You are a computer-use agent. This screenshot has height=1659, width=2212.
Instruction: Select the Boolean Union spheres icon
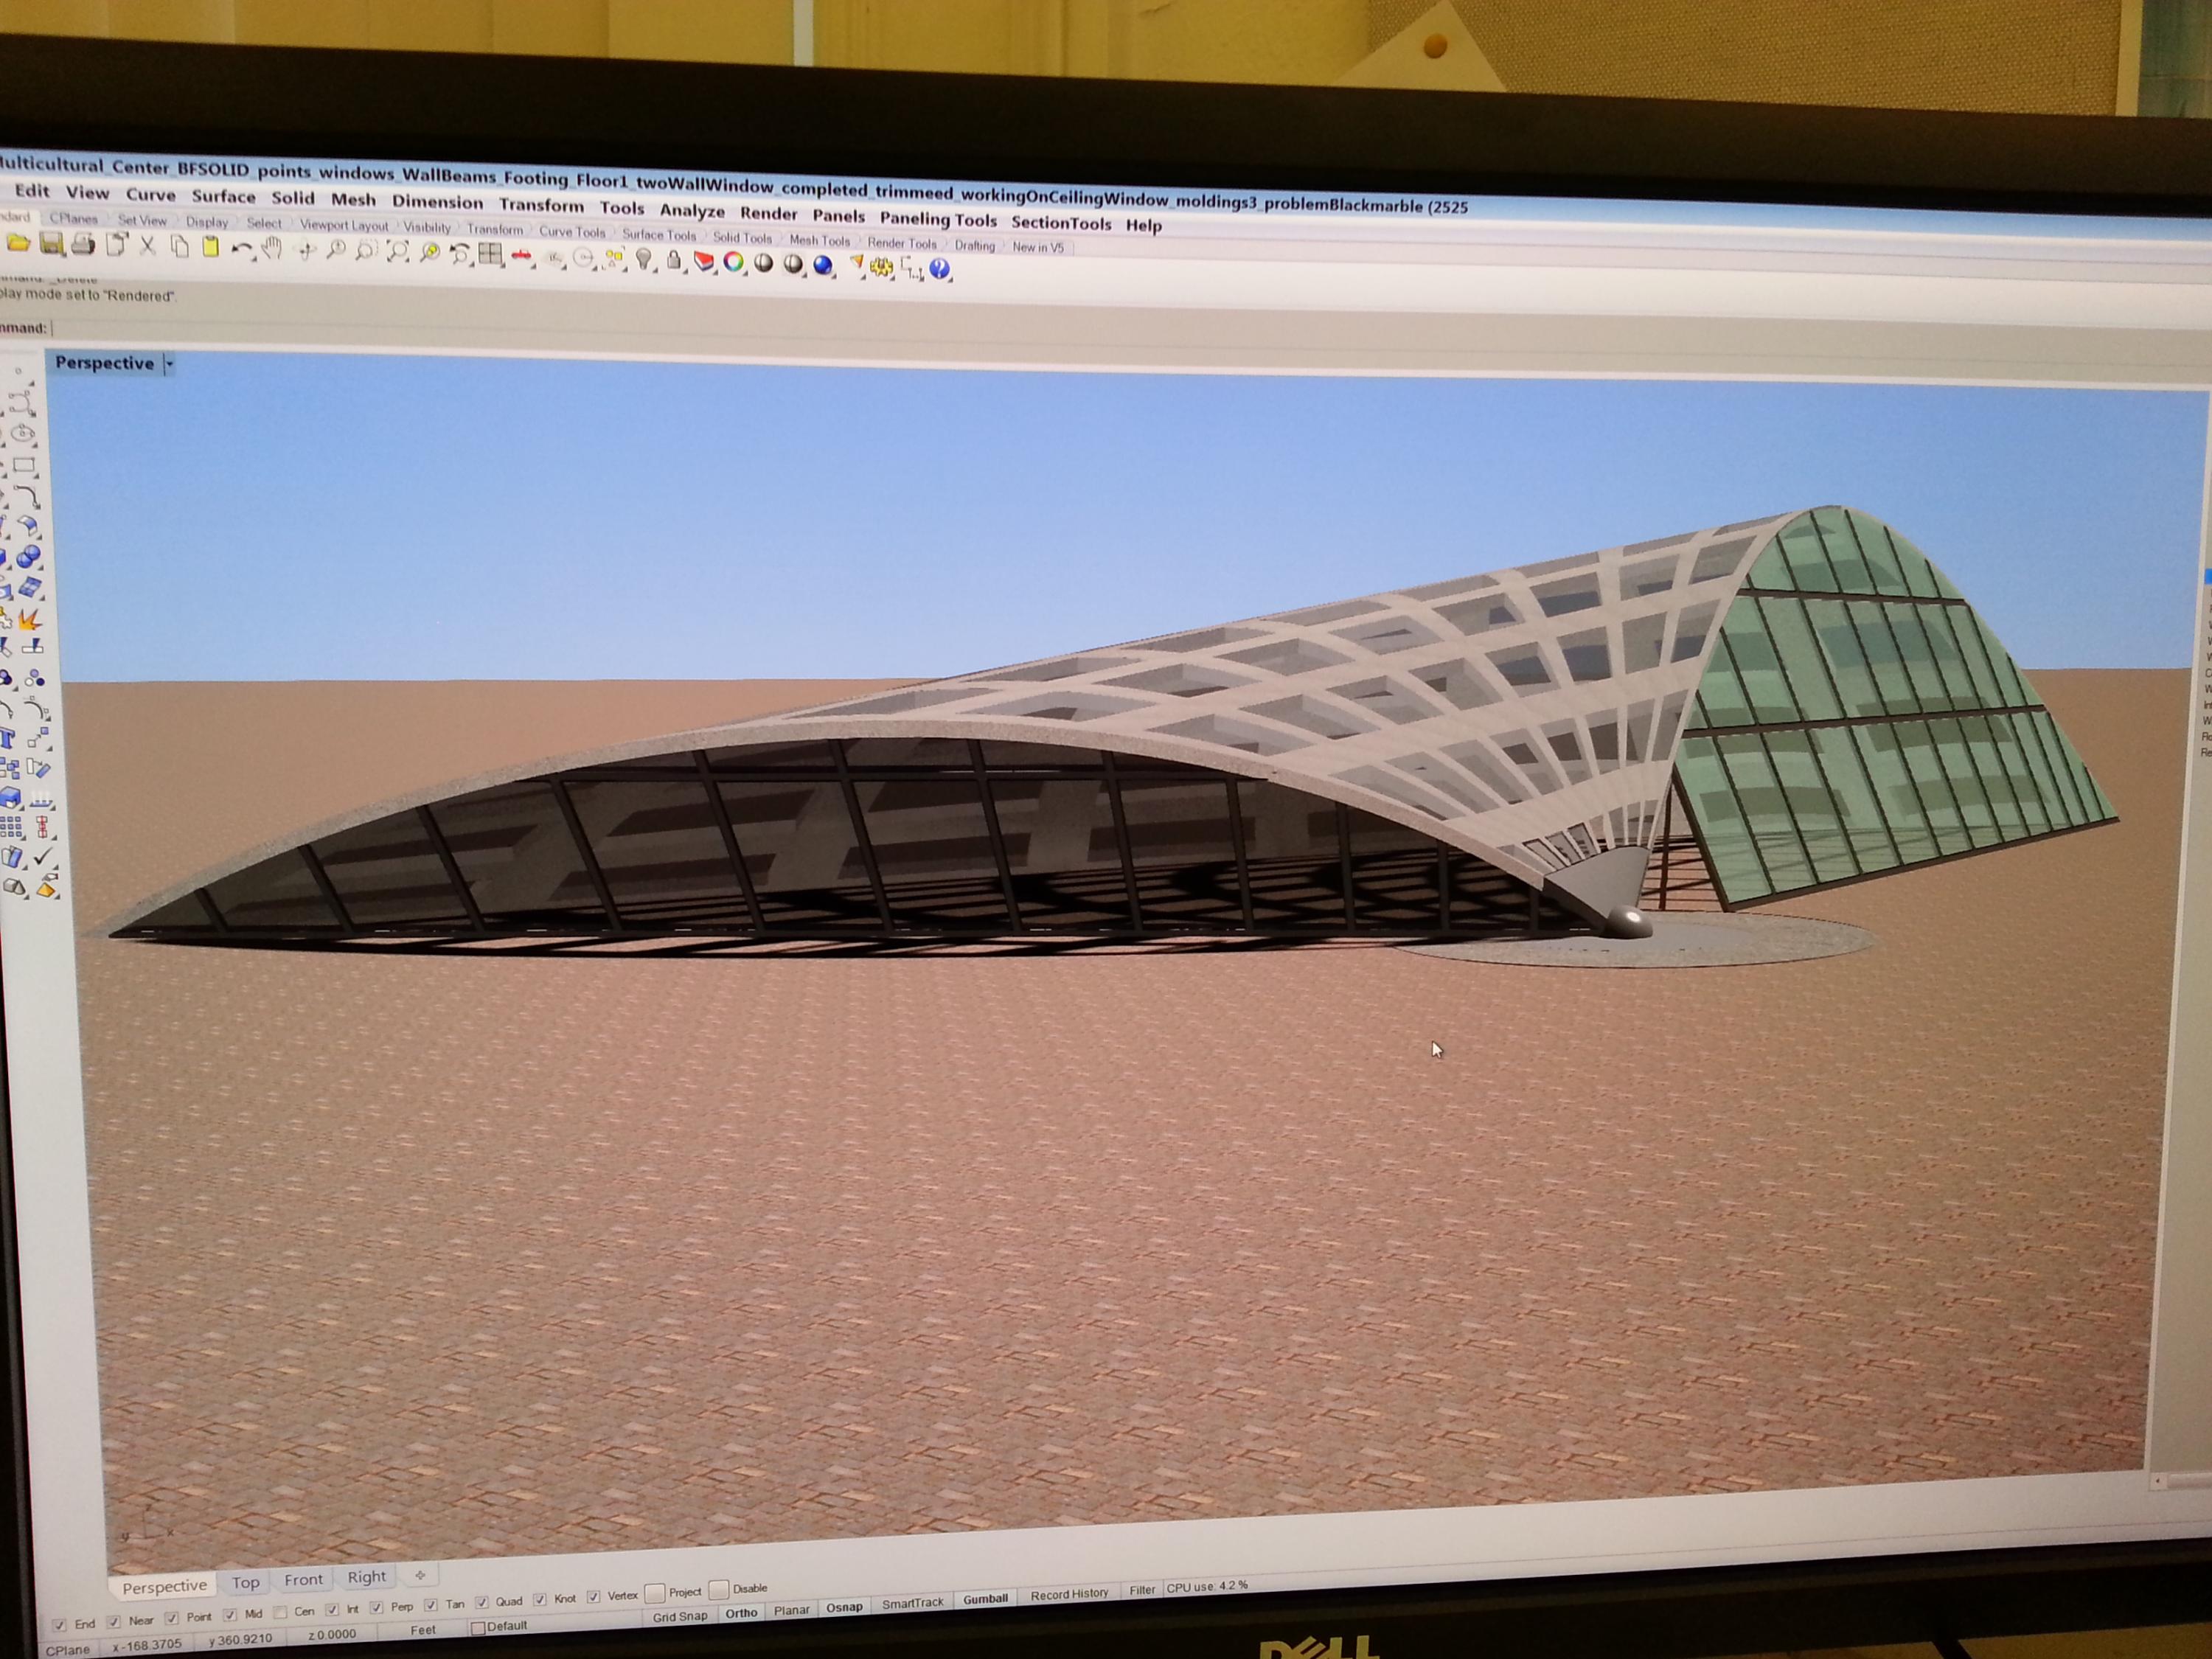pyautogui.click(x=28, y=557)
